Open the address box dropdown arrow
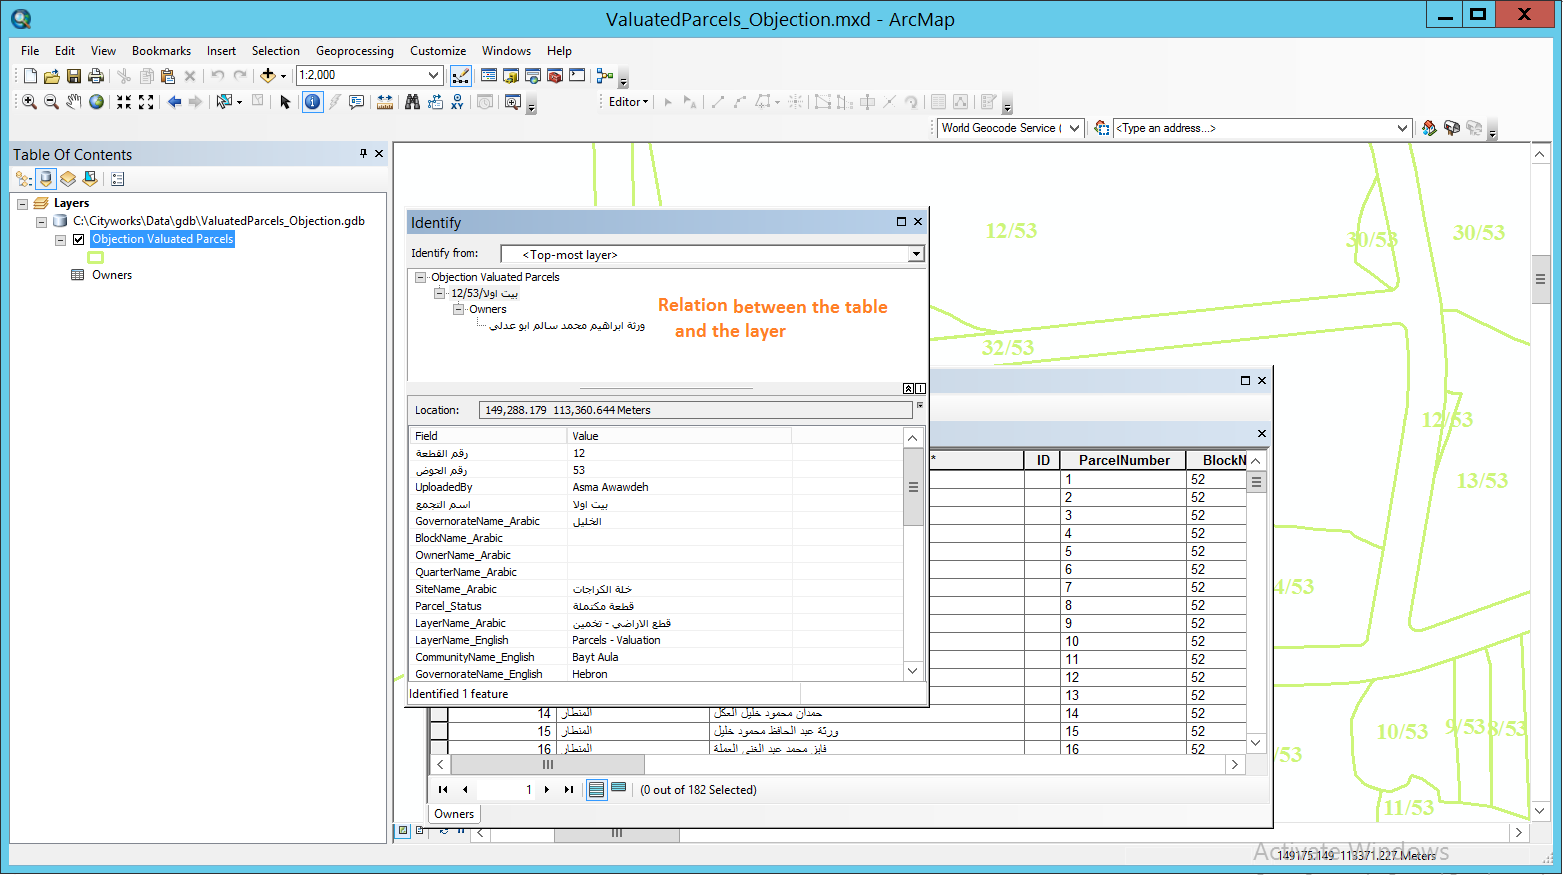Screen dimensions: 1563x875 point(1402,128)
